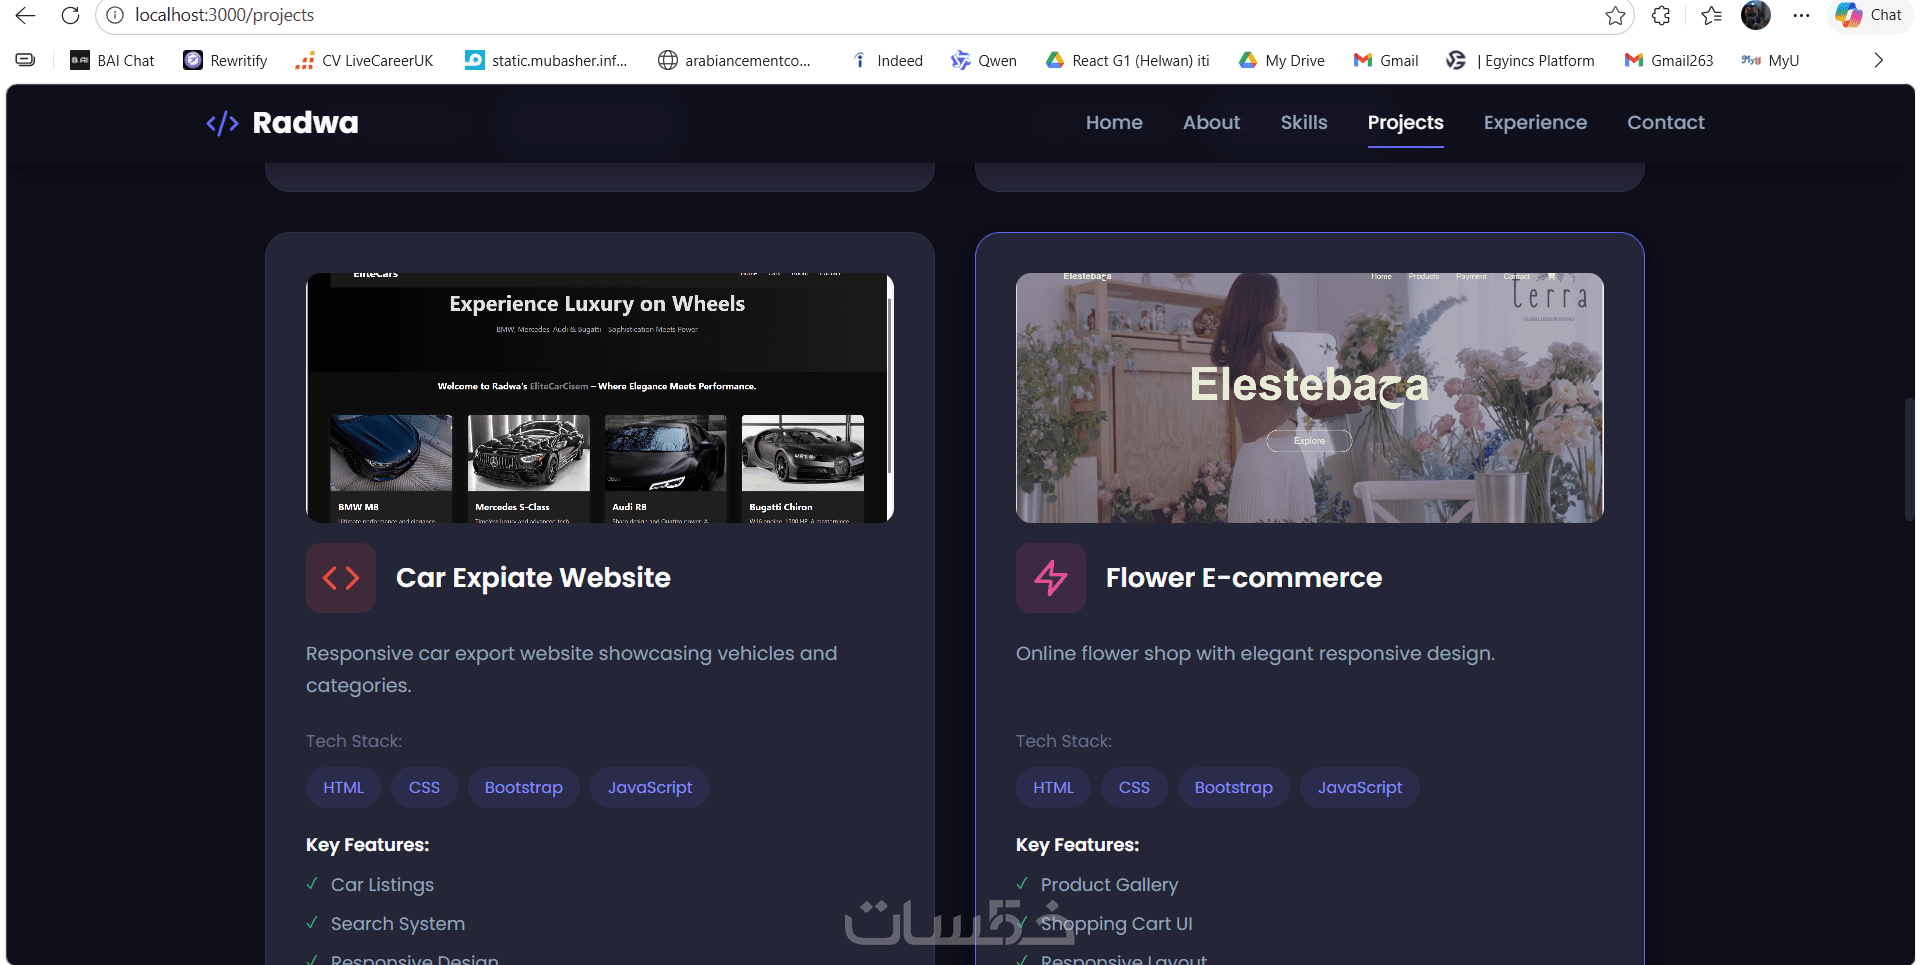Open the Rewritify bookmark
This screenshot has width=1920, height=965.
(225, 60)
